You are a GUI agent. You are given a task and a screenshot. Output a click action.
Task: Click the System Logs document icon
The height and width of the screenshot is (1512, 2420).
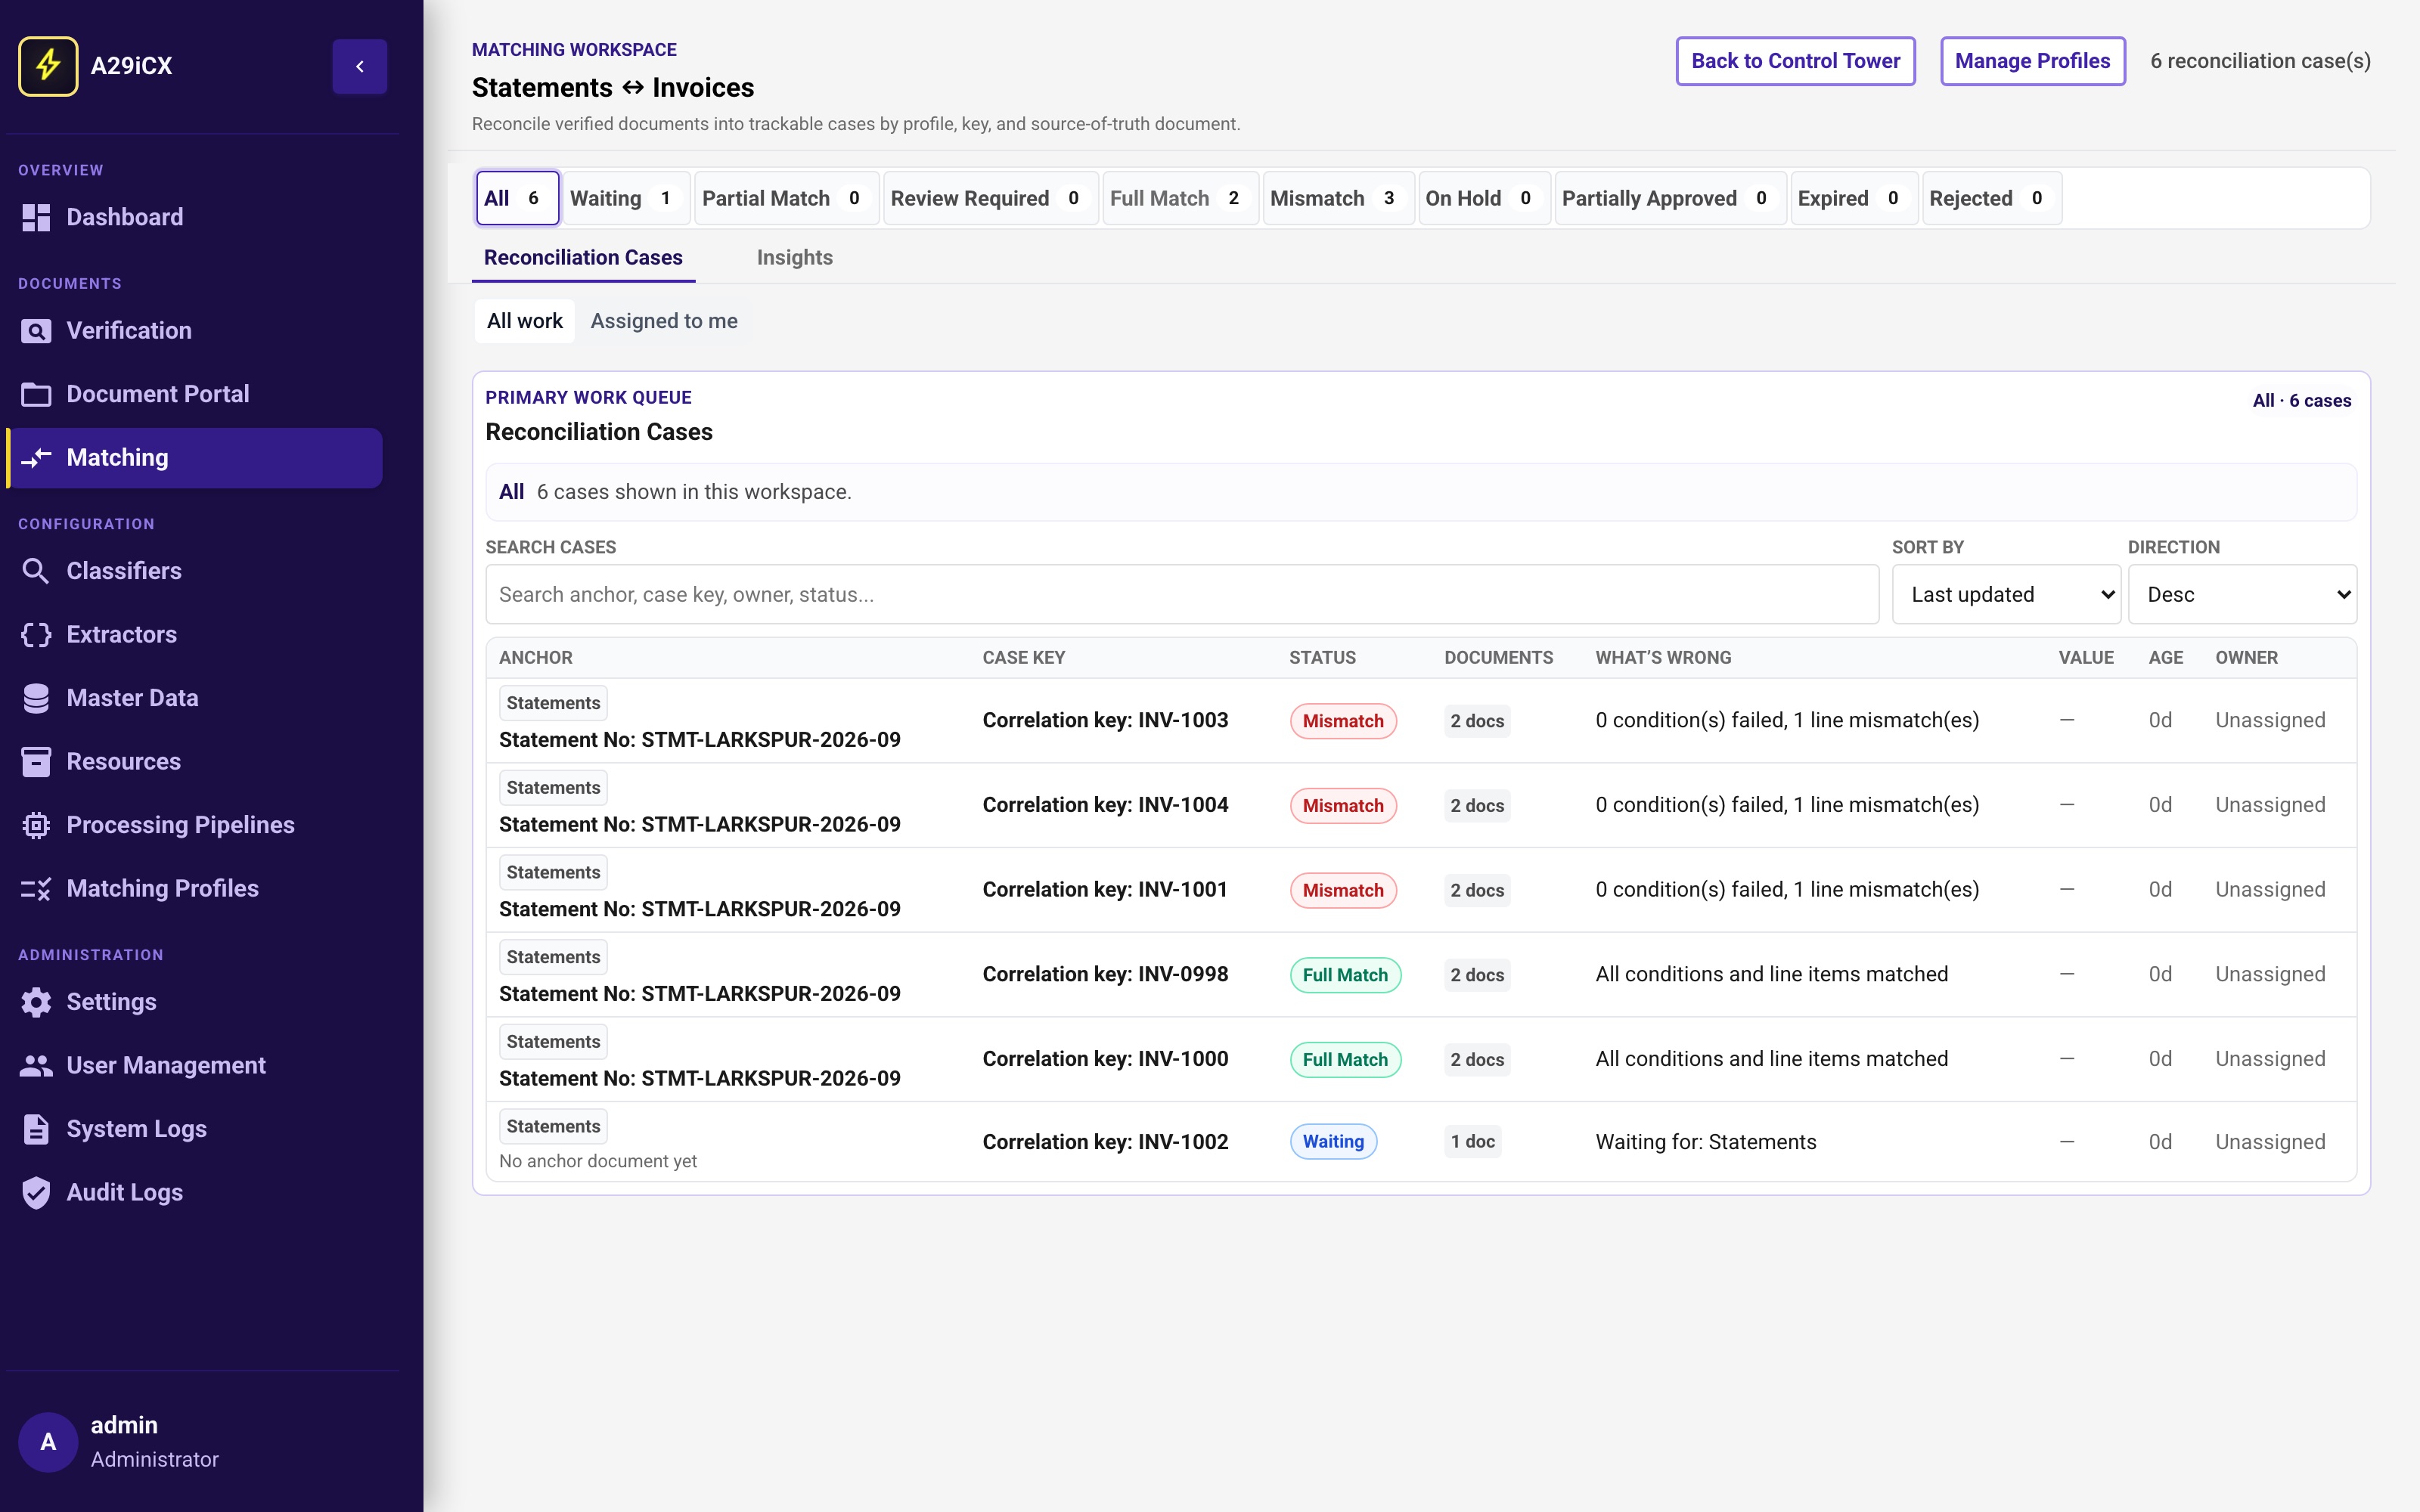36,1129
